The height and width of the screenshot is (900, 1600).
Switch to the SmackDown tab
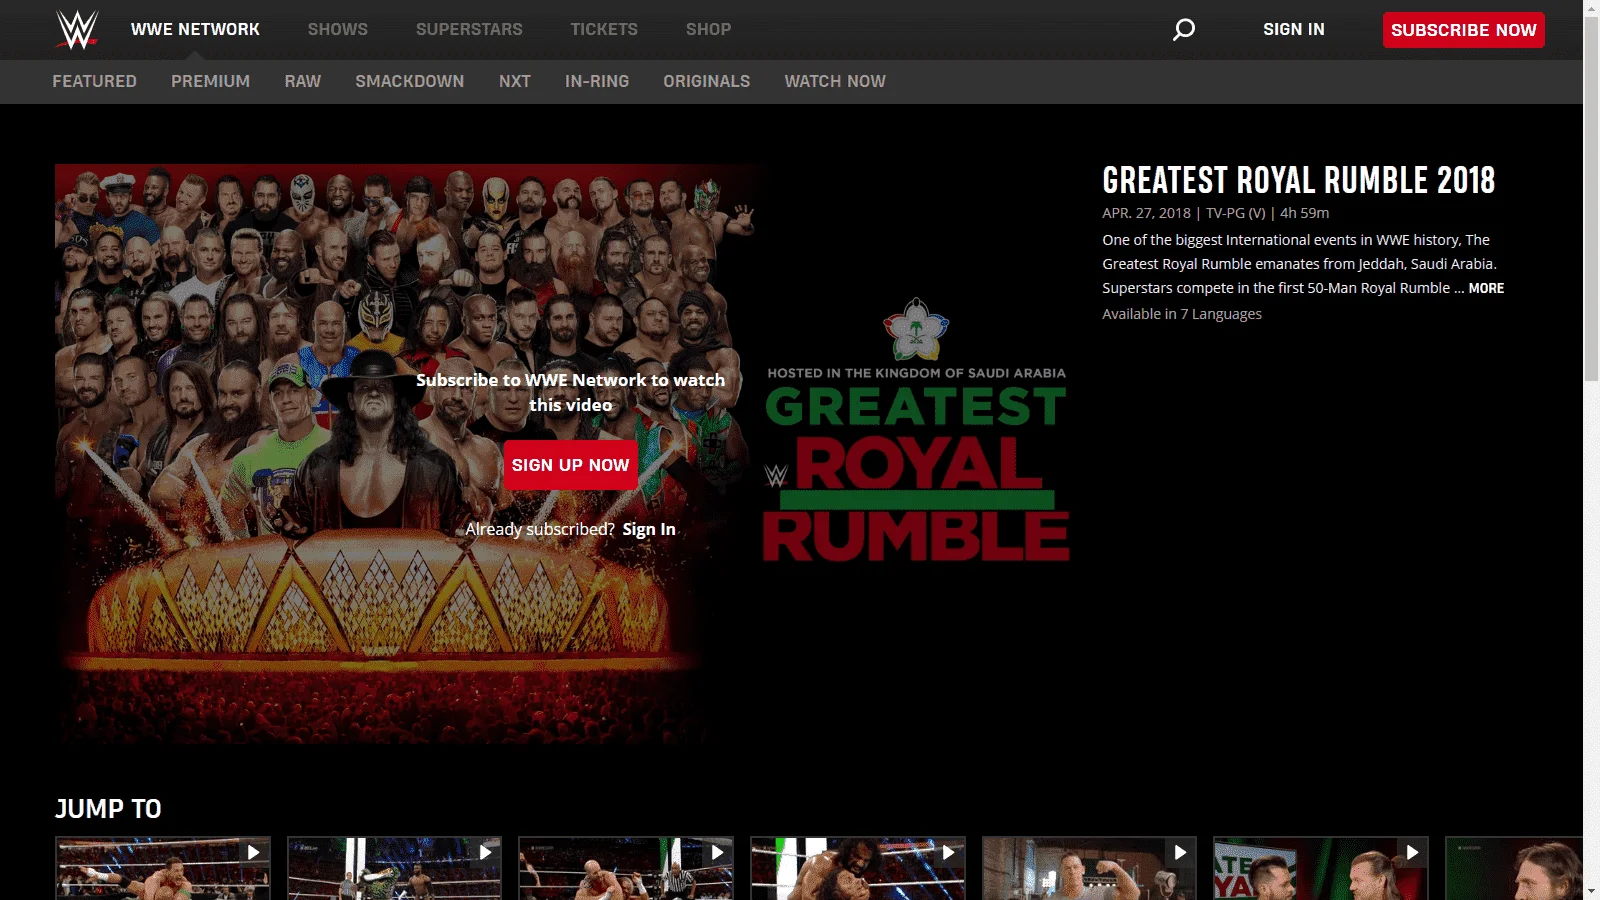(410, 82)
